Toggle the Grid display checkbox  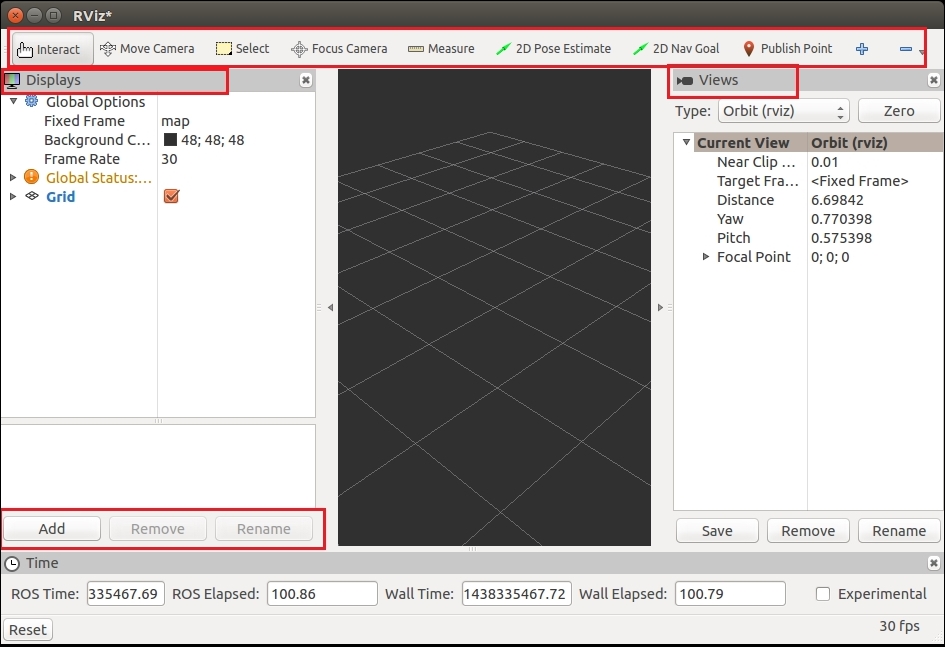click(x=171, y=196)
